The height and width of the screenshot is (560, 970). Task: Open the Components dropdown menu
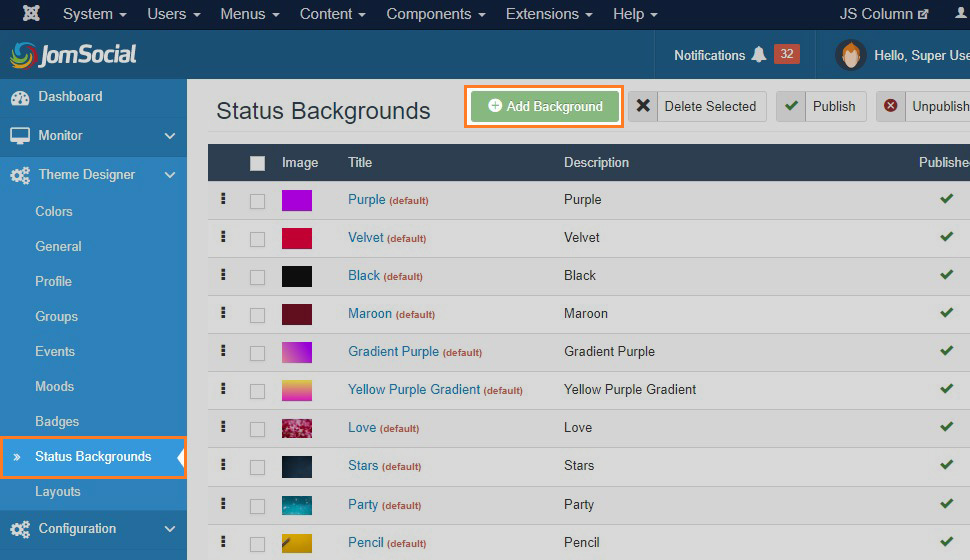[436, 14]
